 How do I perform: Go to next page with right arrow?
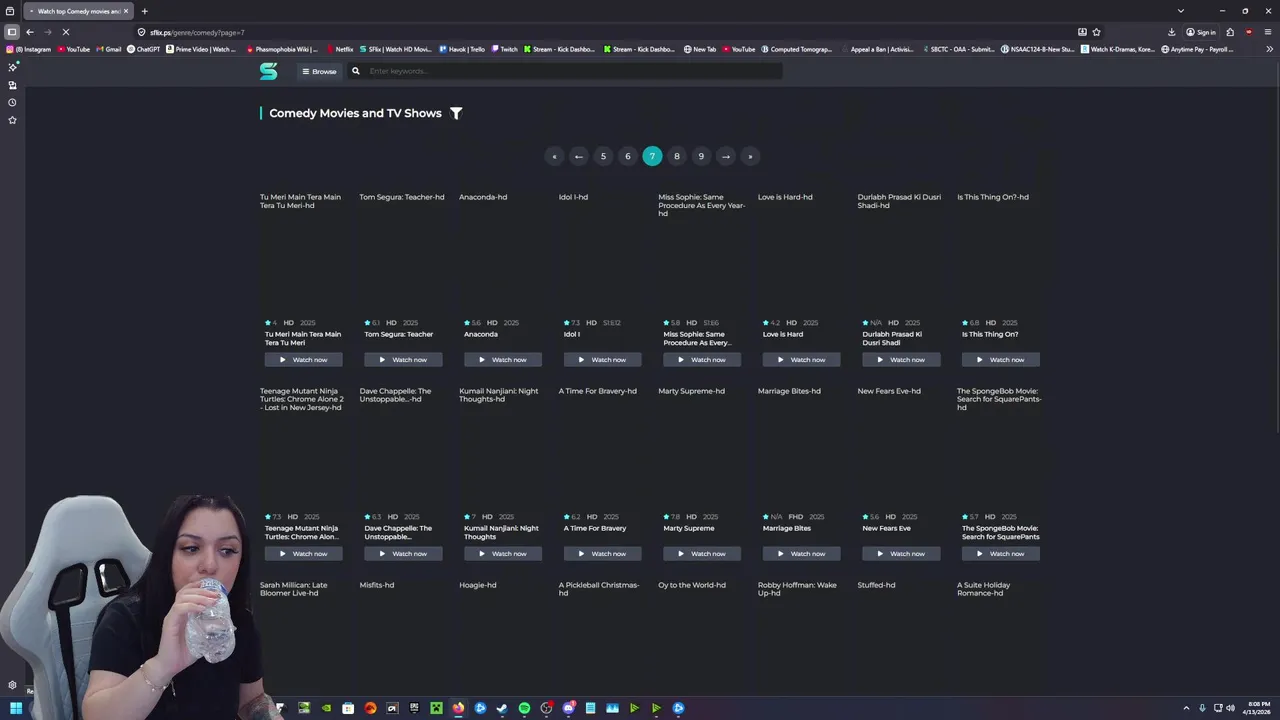click(x=726, y=156)
